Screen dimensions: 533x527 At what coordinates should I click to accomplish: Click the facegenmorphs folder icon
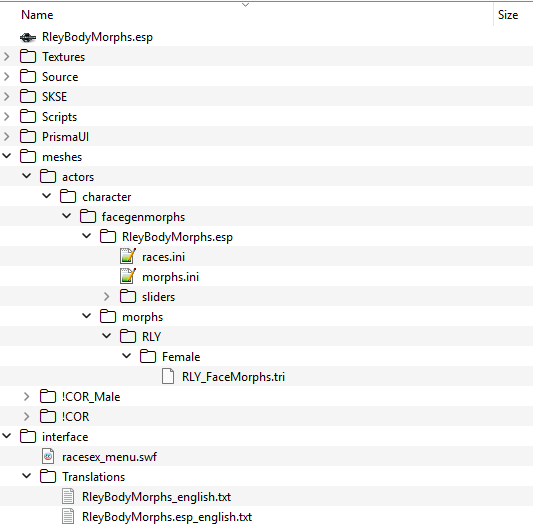point(88,217)
